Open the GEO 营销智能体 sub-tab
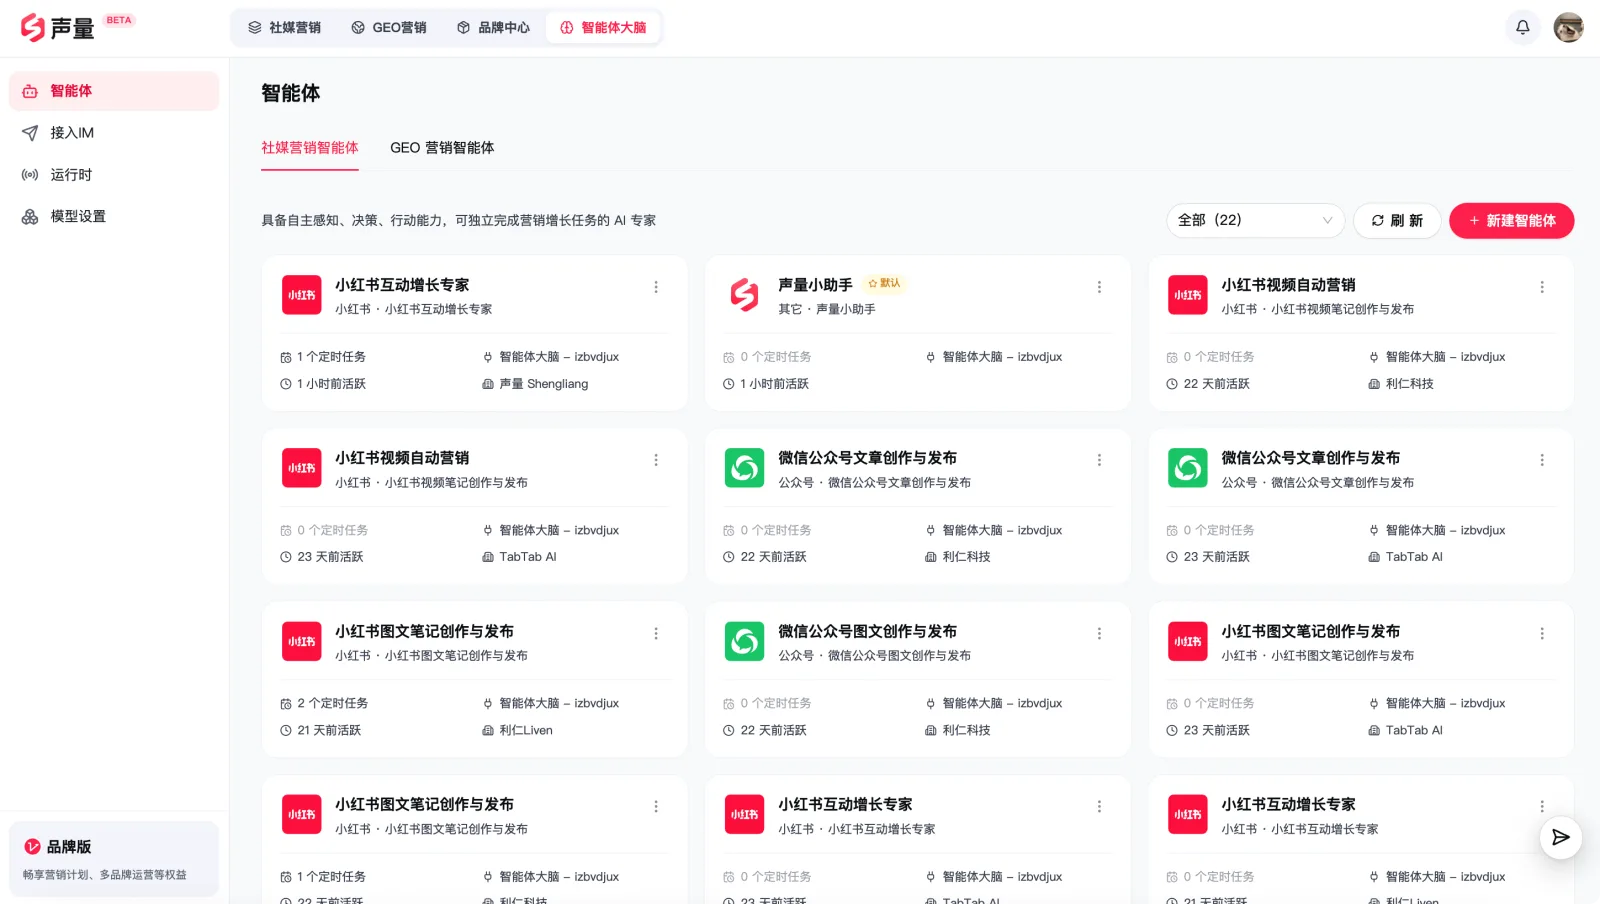Image resolution: width=1600 pixels, height=904 pixels. (x=442, y=147)
